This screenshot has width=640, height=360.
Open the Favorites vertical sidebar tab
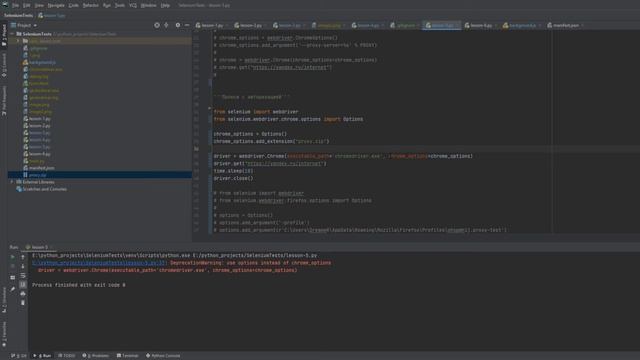pos(4,334)
